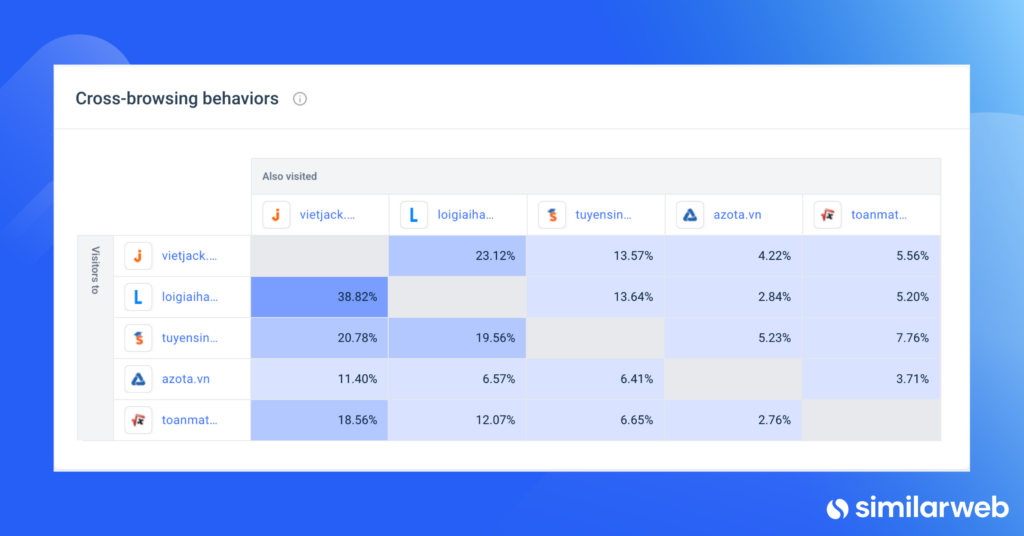This screenshot has width=1024, height=536.
Task: Click the loigiaiha favicon in column header
Action: [x=414, y=215]
